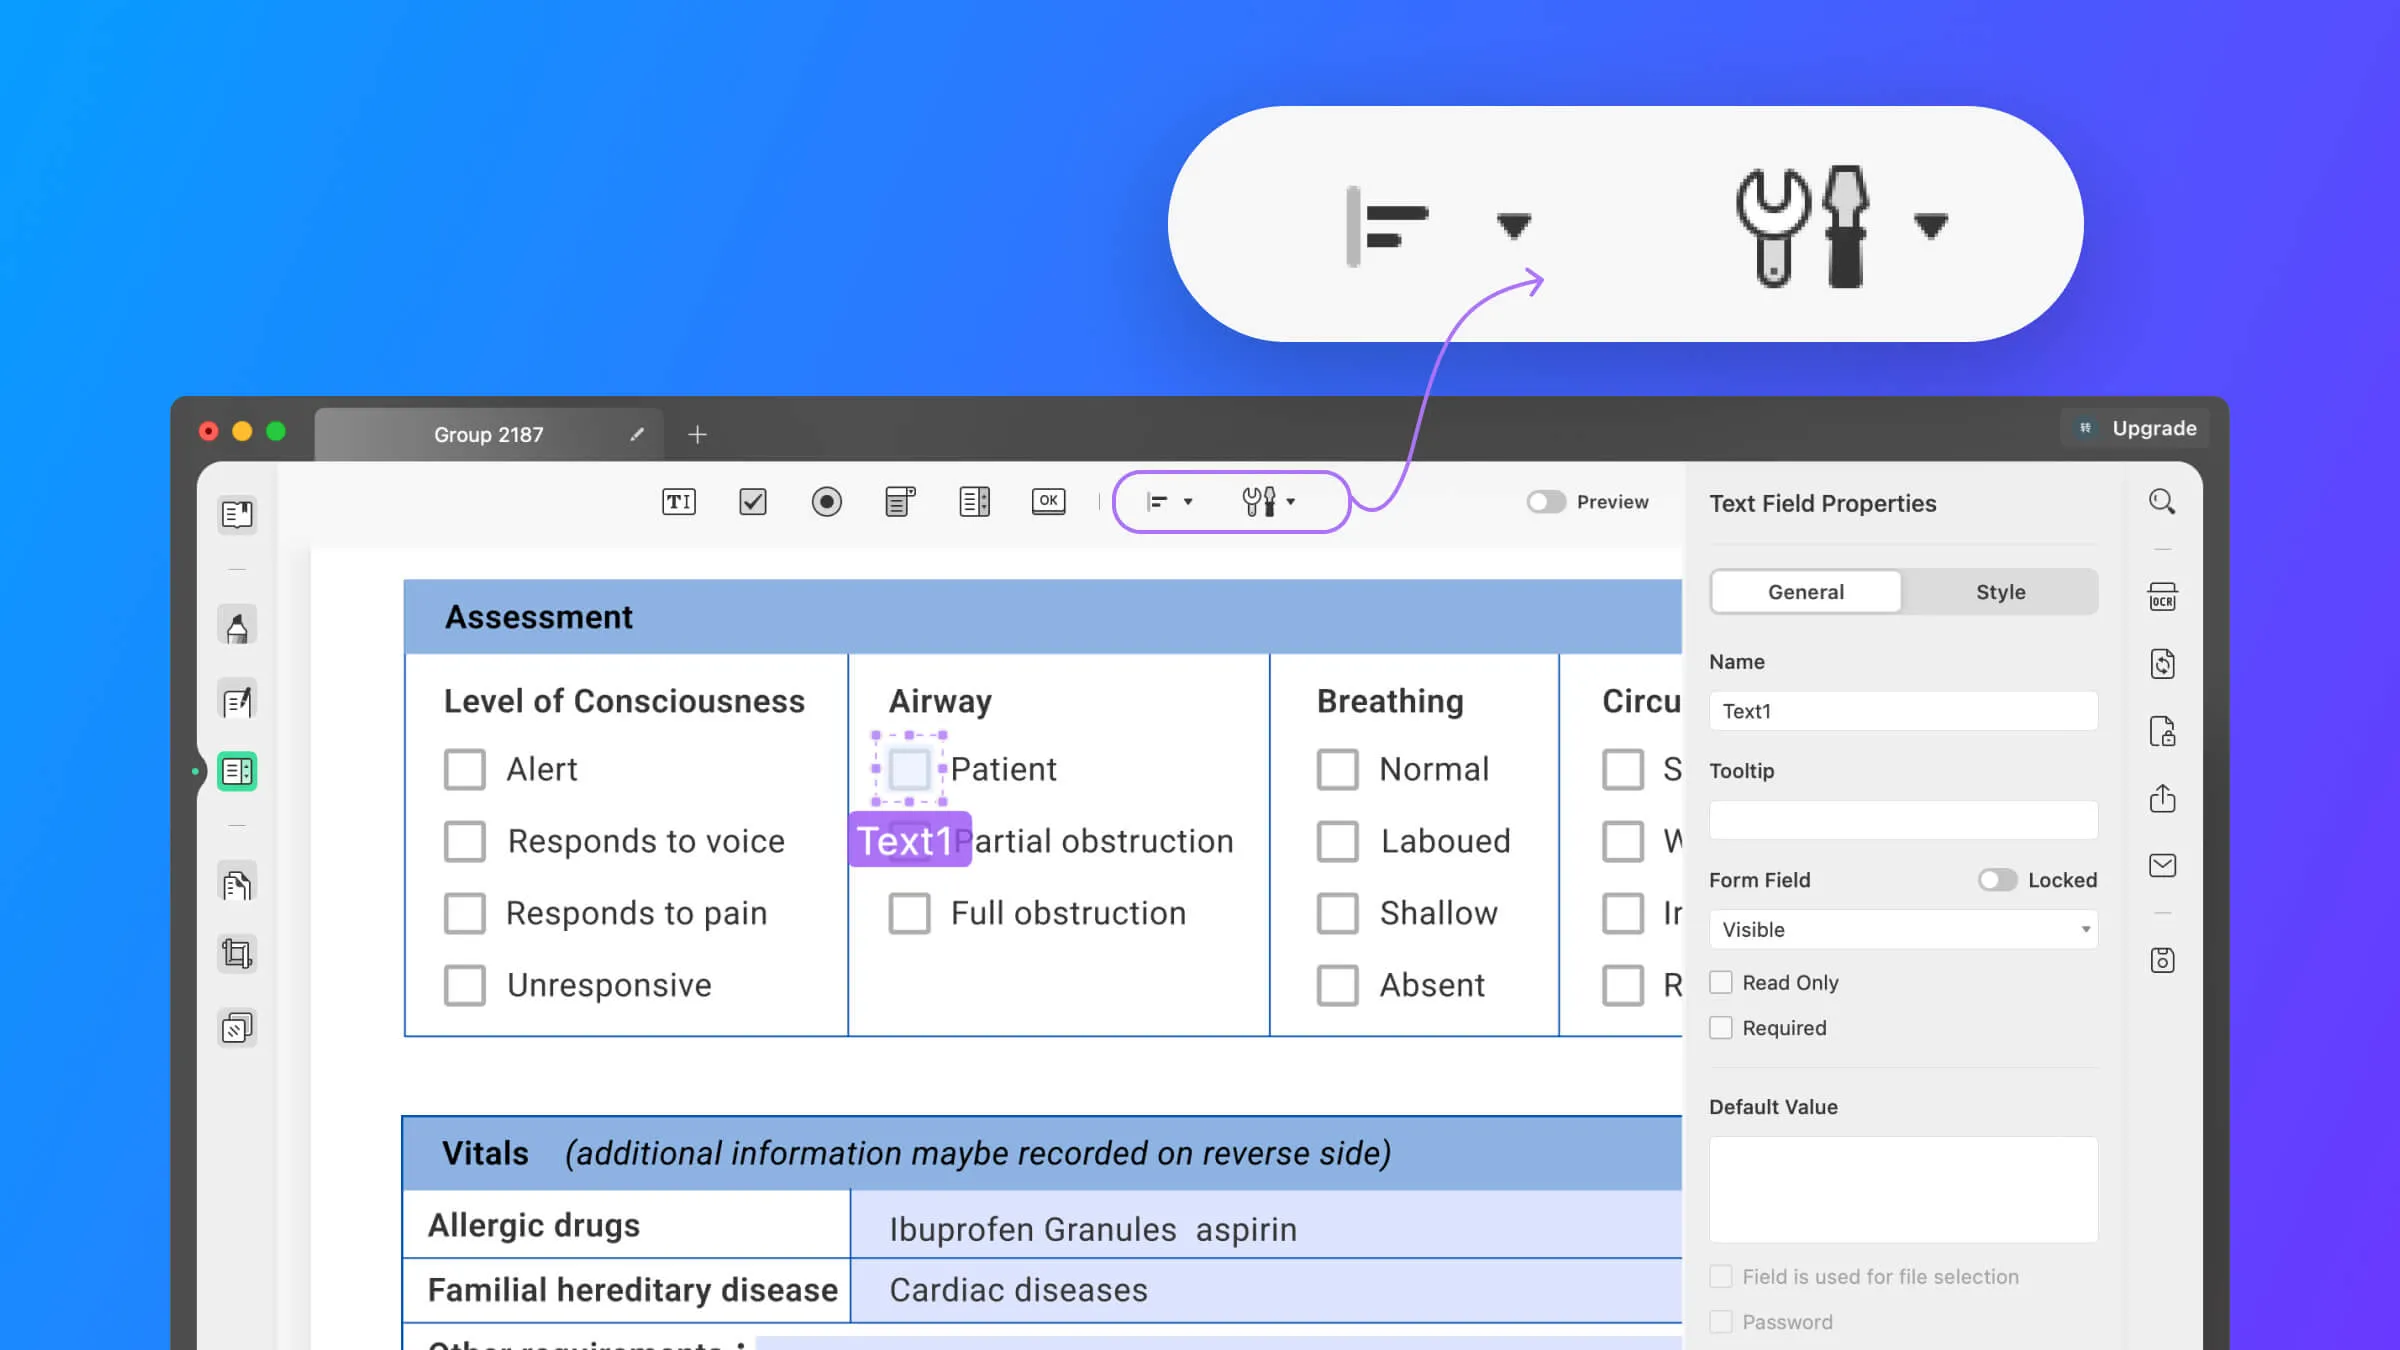
Task: Click the document export/save icon
Action: tap(2161, 959)
